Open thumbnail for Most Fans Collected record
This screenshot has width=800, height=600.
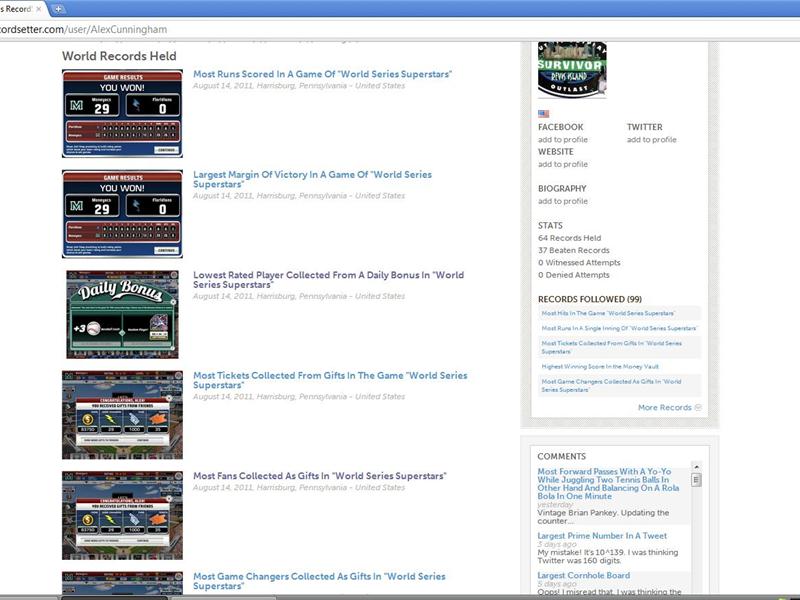pos(122,515)
